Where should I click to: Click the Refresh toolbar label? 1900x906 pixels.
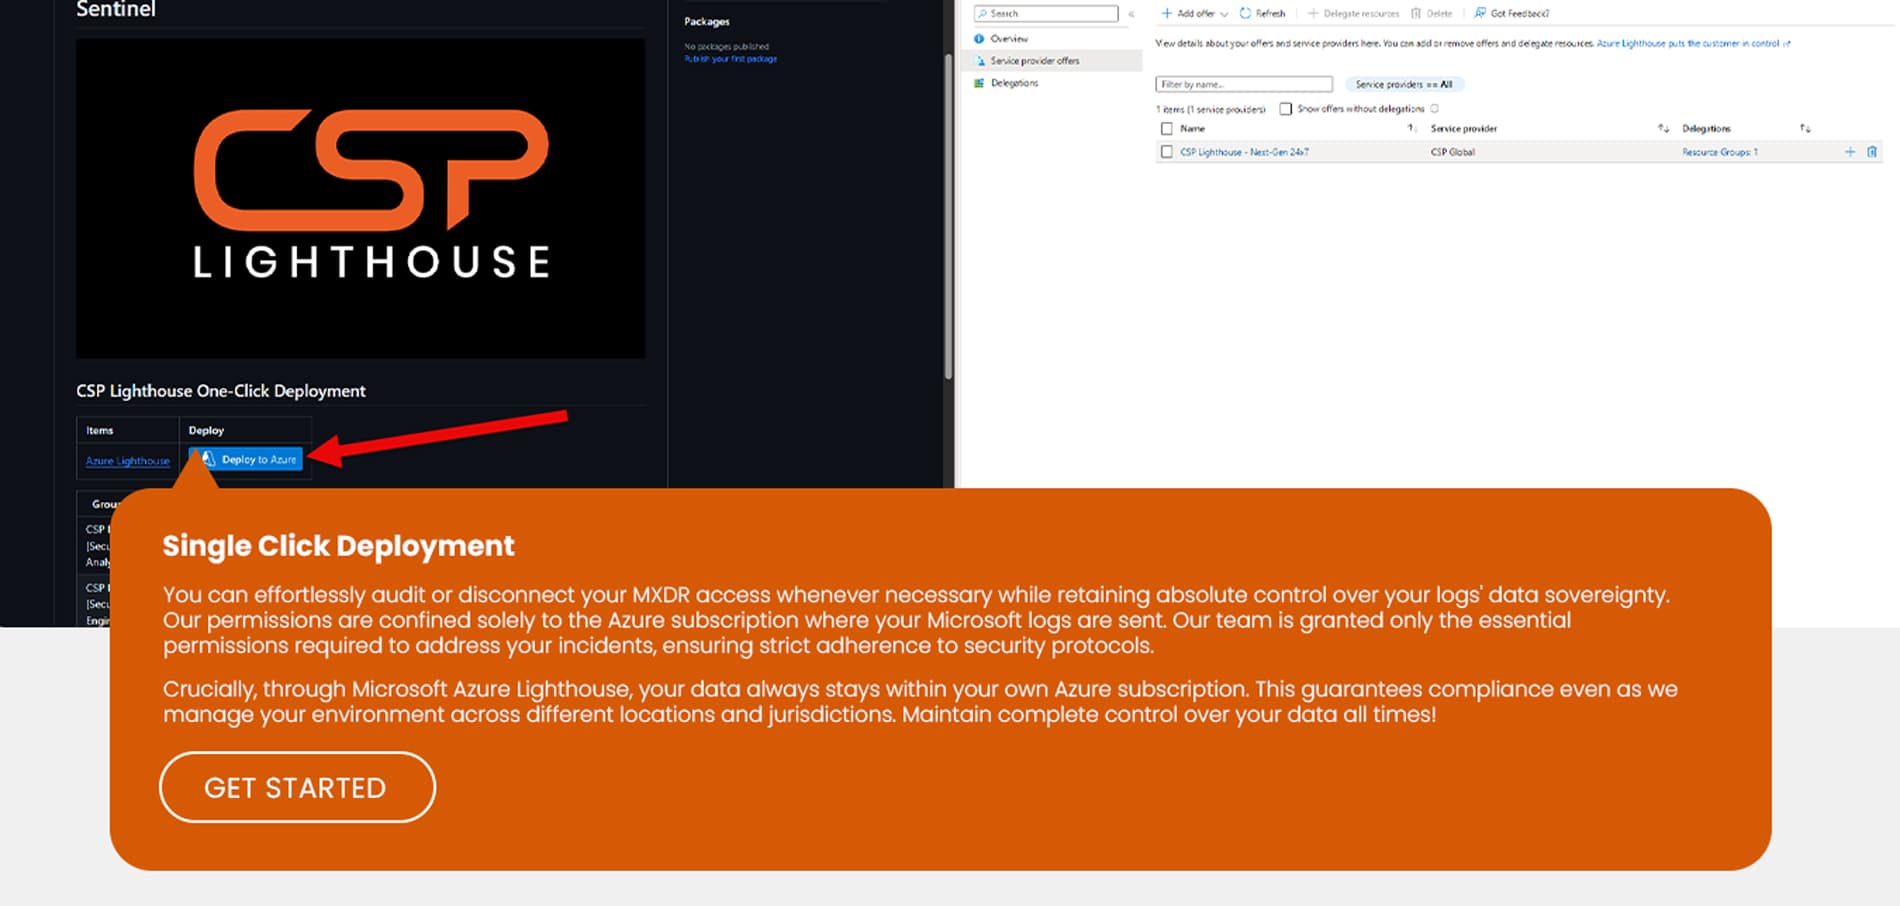(1270, 14)
